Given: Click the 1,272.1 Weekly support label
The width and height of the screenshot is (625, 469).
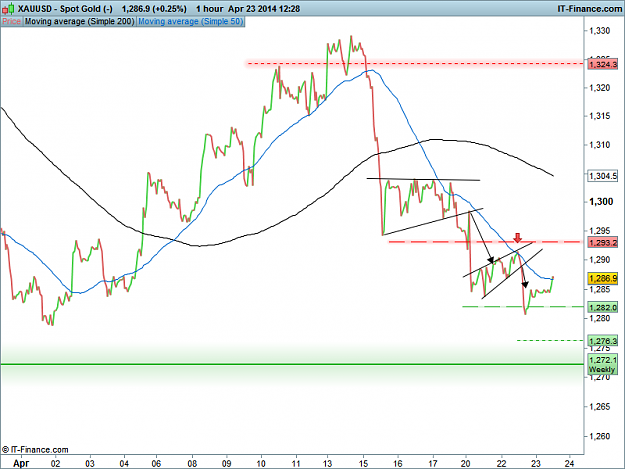Looking at the screenshot, I should 603,365.
